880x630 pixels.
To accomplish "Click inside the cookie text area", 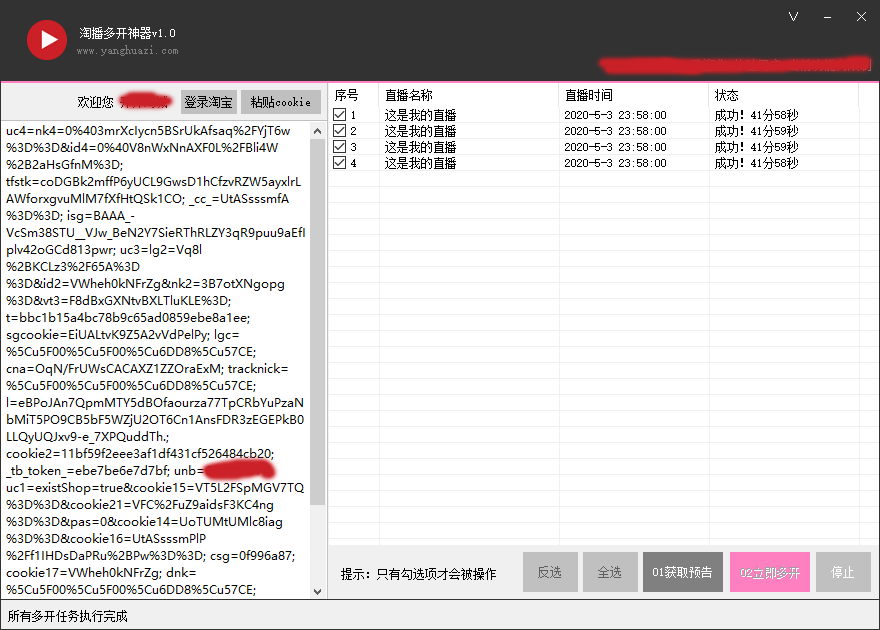I will coord(155,360).
